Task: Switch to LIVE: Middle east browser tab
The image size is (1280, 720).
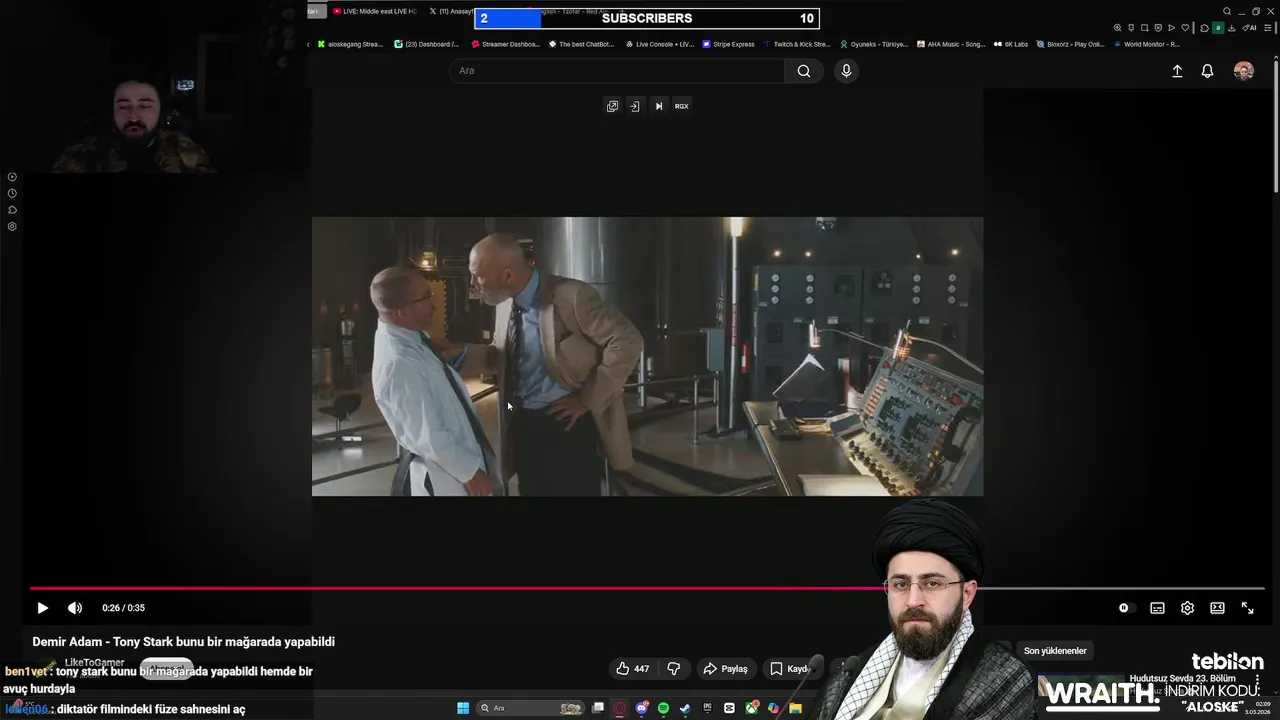Action: tap(374, 11)
